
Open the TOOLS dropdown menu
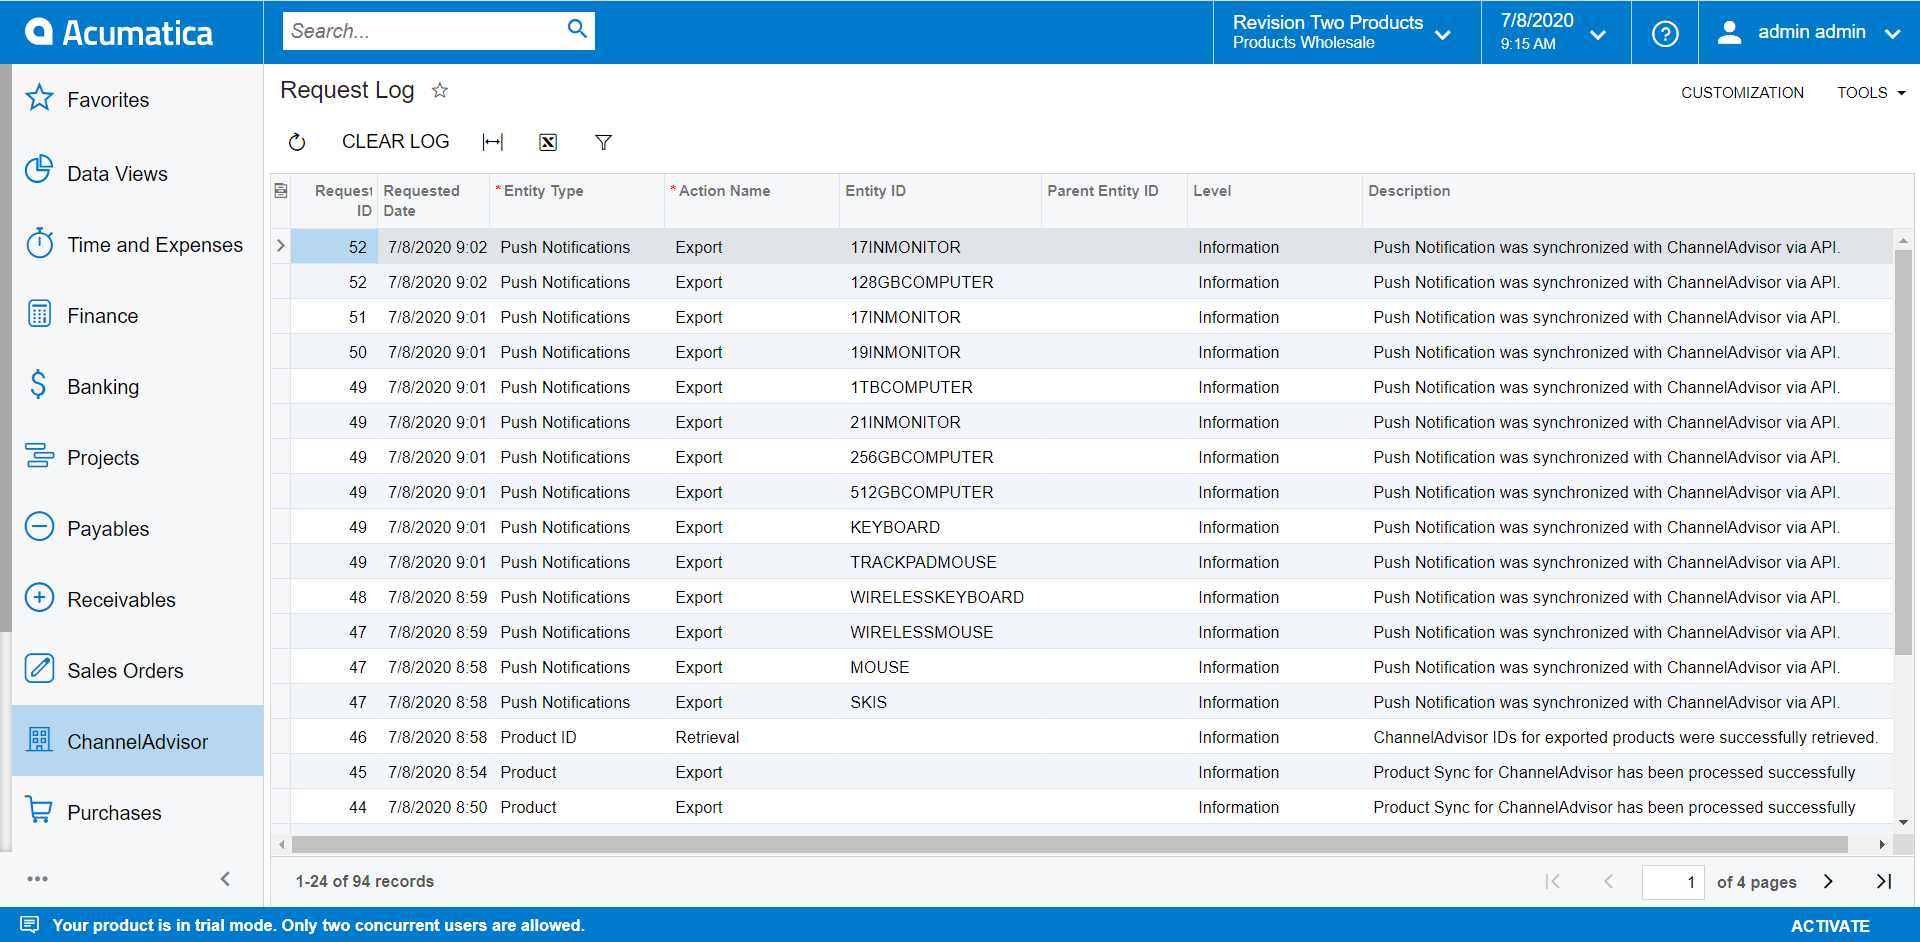(1871, 92)
